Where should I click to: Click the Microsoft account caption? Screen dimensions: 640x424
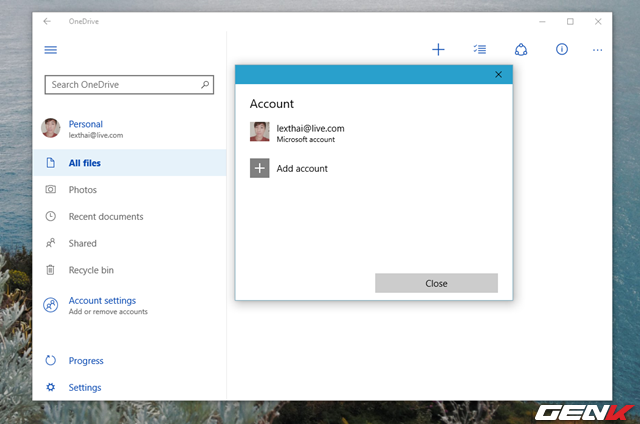306,140
